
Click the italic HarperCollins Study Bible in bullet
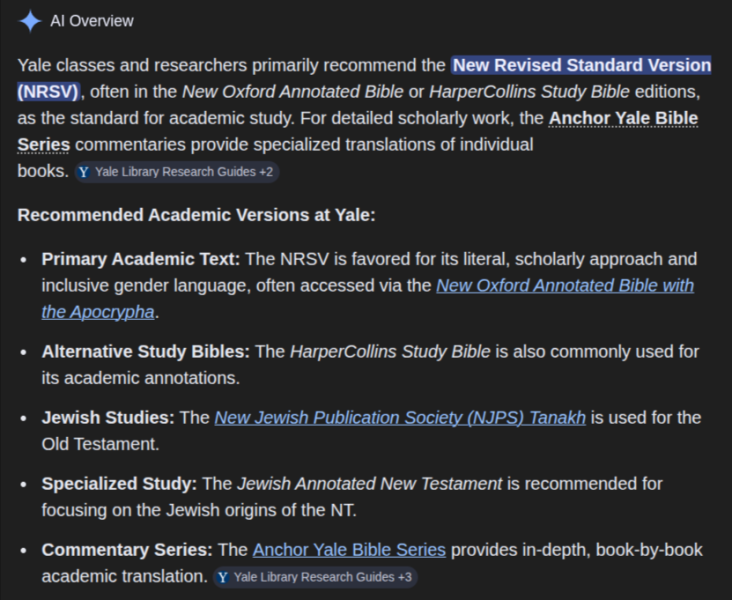[x=390, y=351]
